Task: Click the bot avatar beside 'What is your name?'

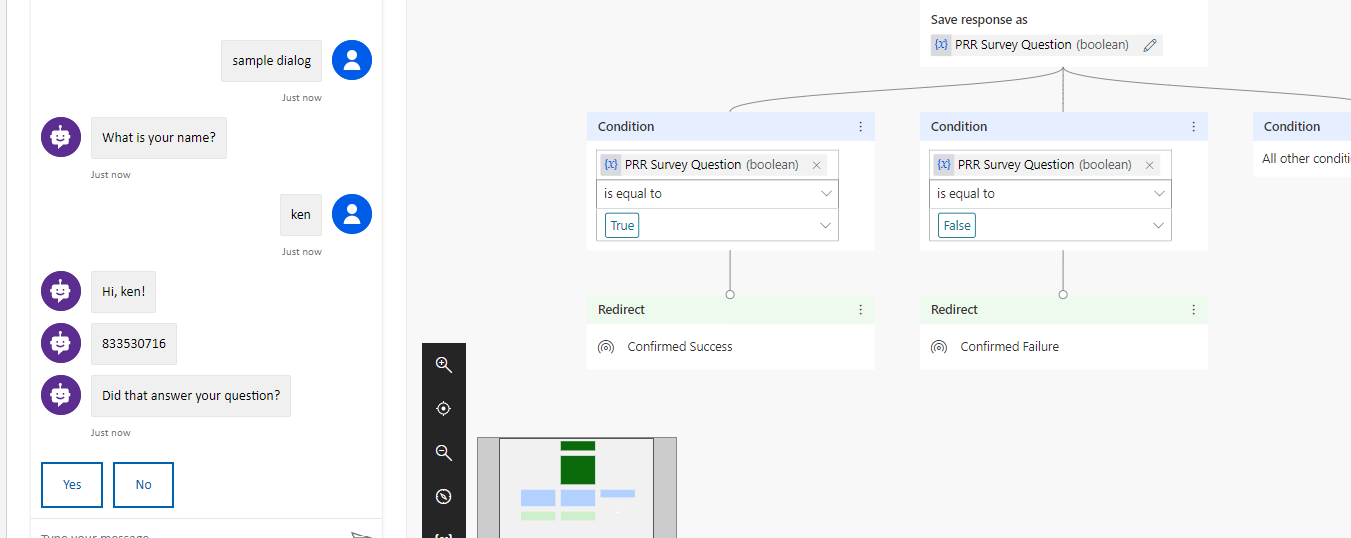Action: click(61, 137)
